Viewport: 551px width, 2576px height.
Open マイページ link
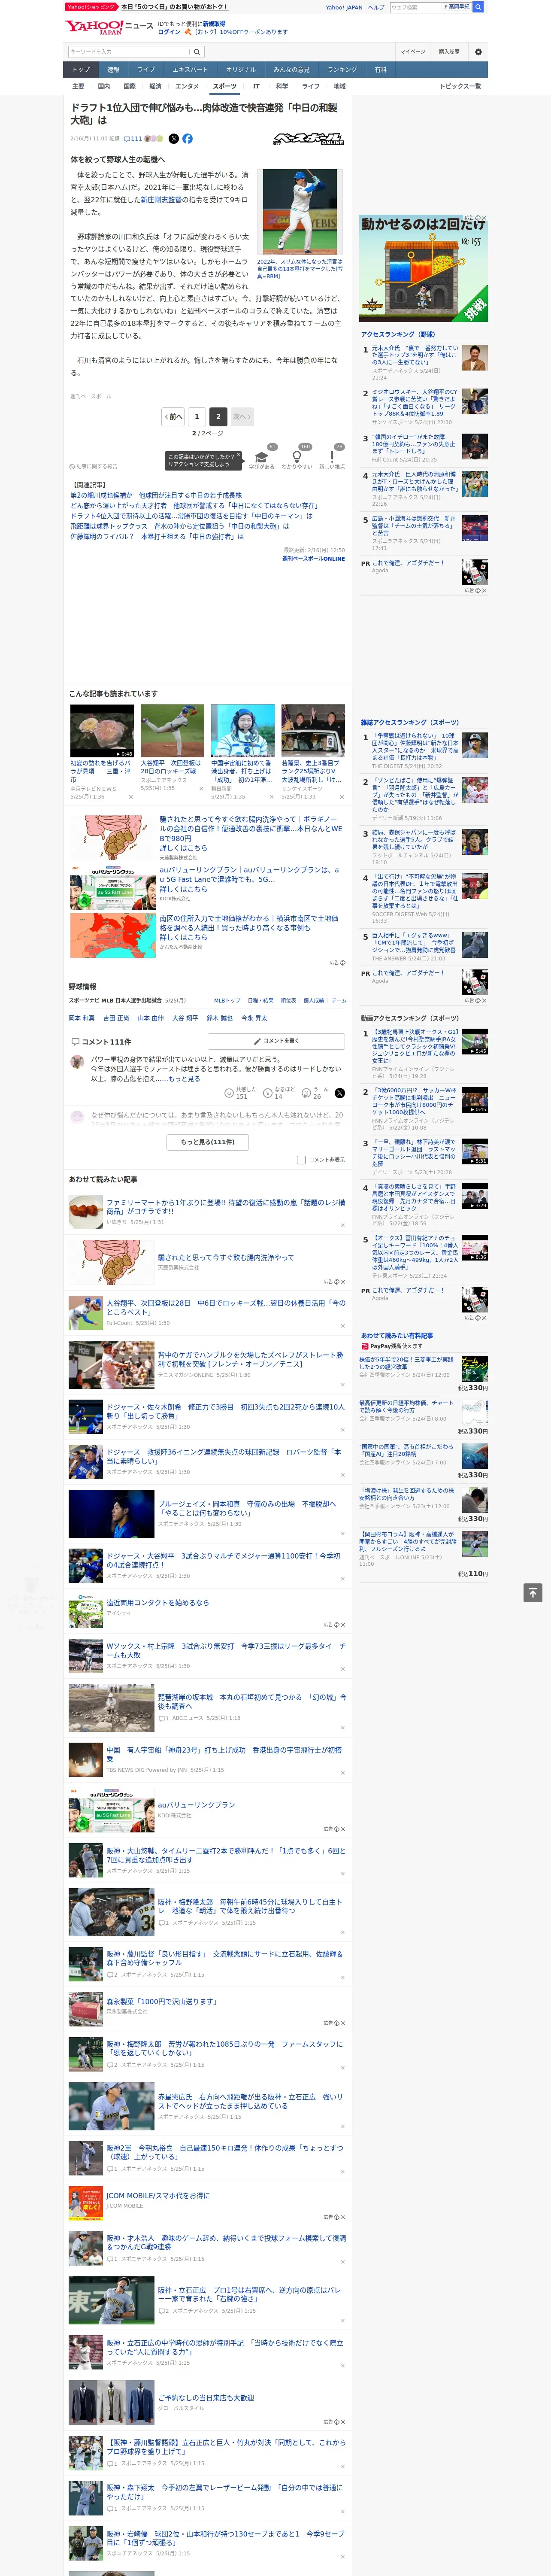click(412, 52)
